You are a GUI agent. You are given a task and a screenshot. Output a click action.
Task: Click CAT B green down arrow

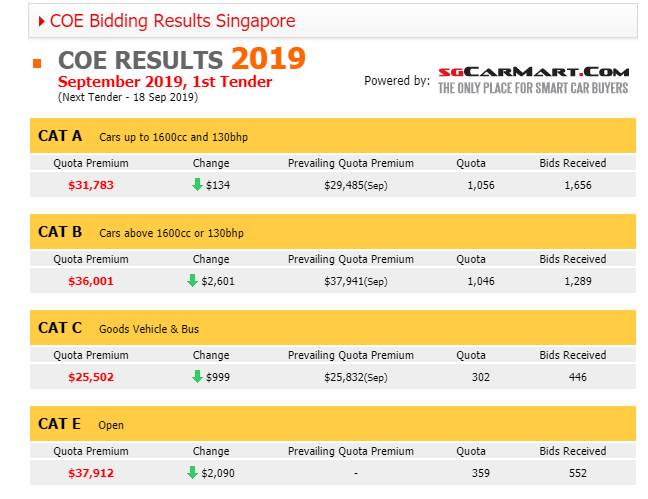[193, 281]
